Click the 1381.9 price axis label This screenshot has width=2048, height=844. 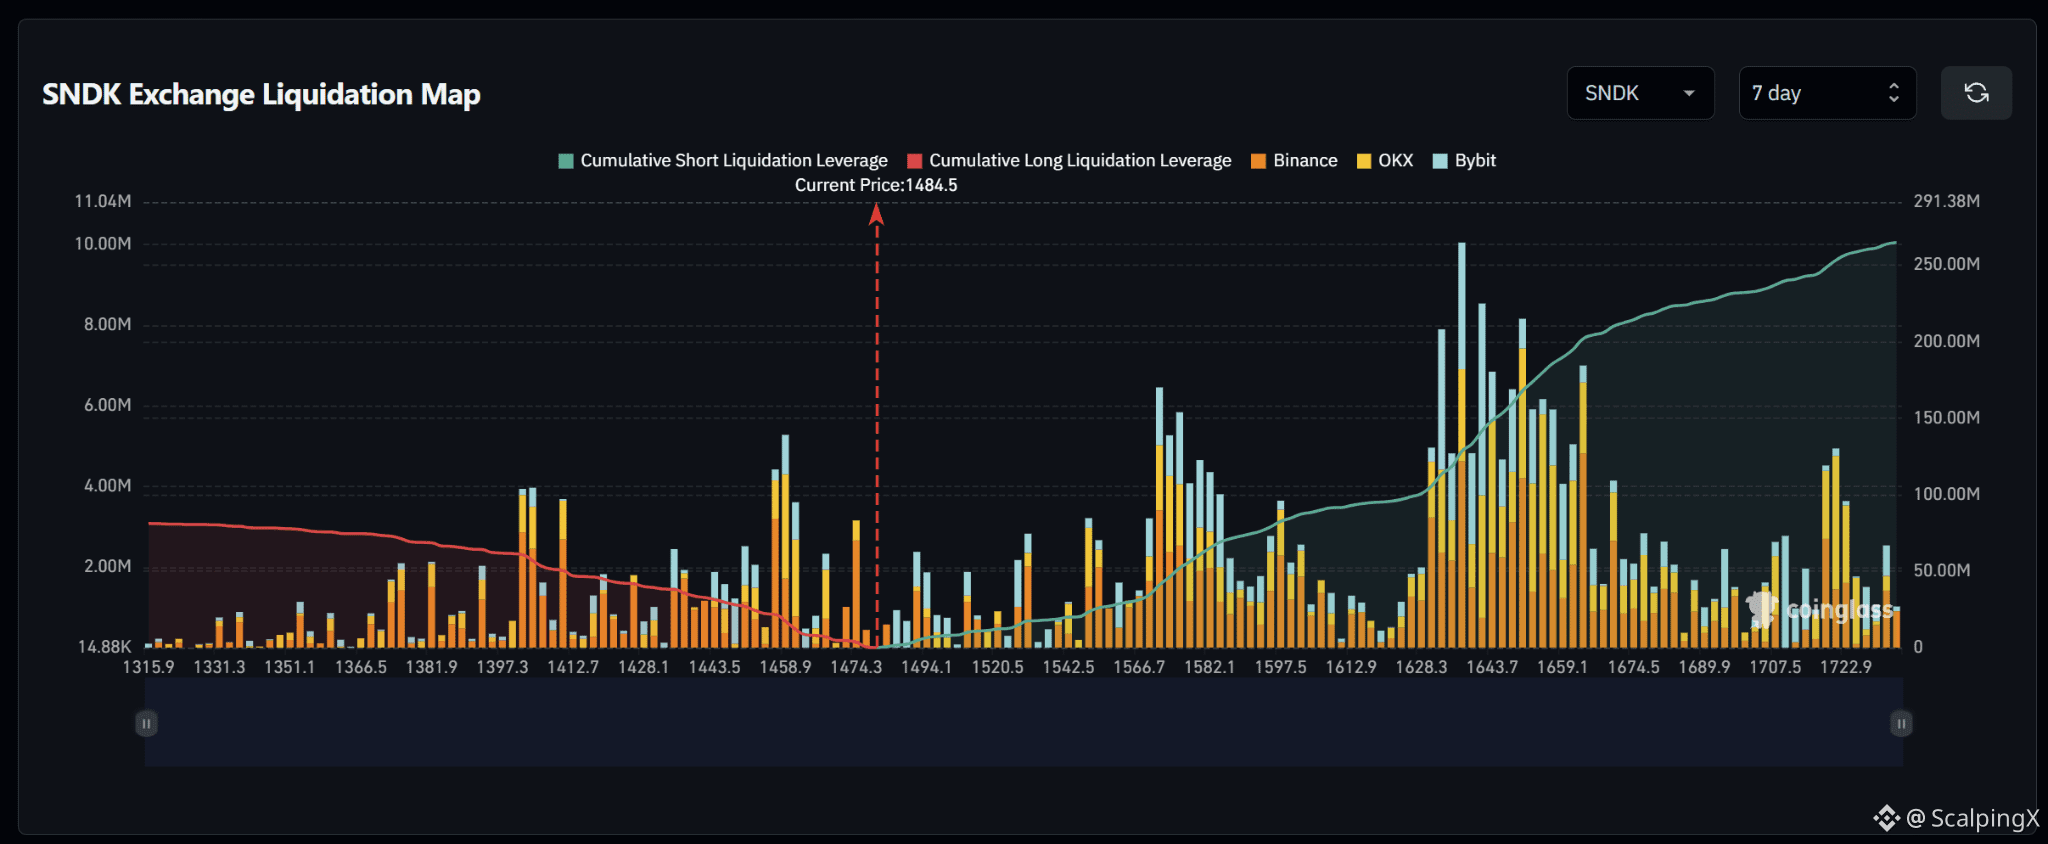(x=431, y=667)
